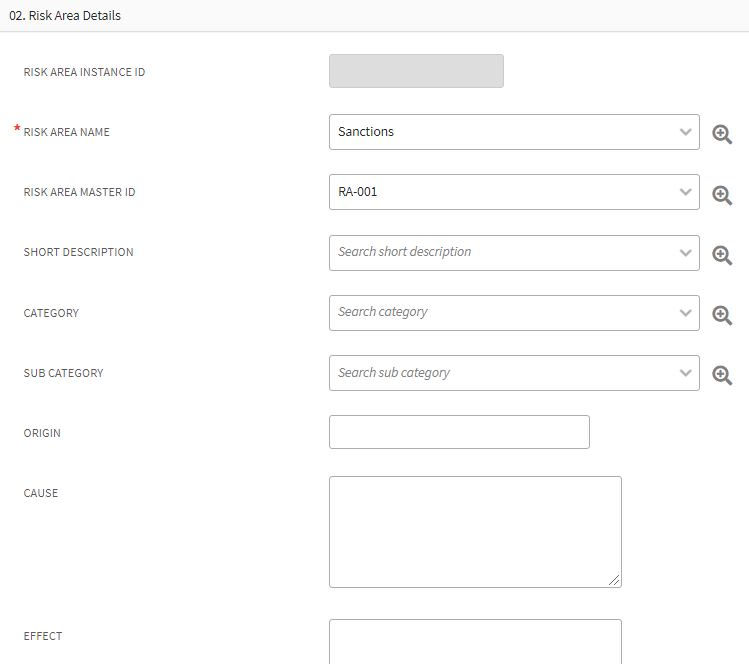Focus the Search short description field

[x=500, y=252]
